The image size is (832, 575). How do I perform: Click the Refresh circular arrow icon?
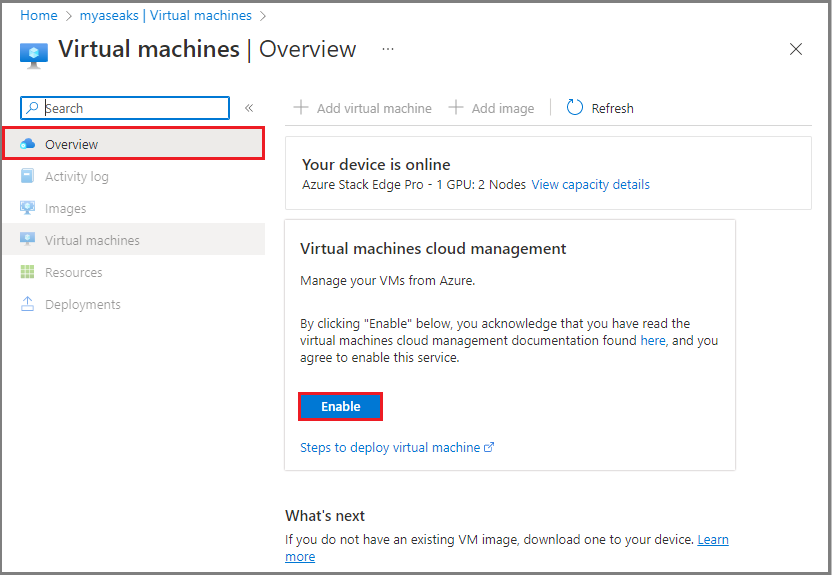coord(575,108)
